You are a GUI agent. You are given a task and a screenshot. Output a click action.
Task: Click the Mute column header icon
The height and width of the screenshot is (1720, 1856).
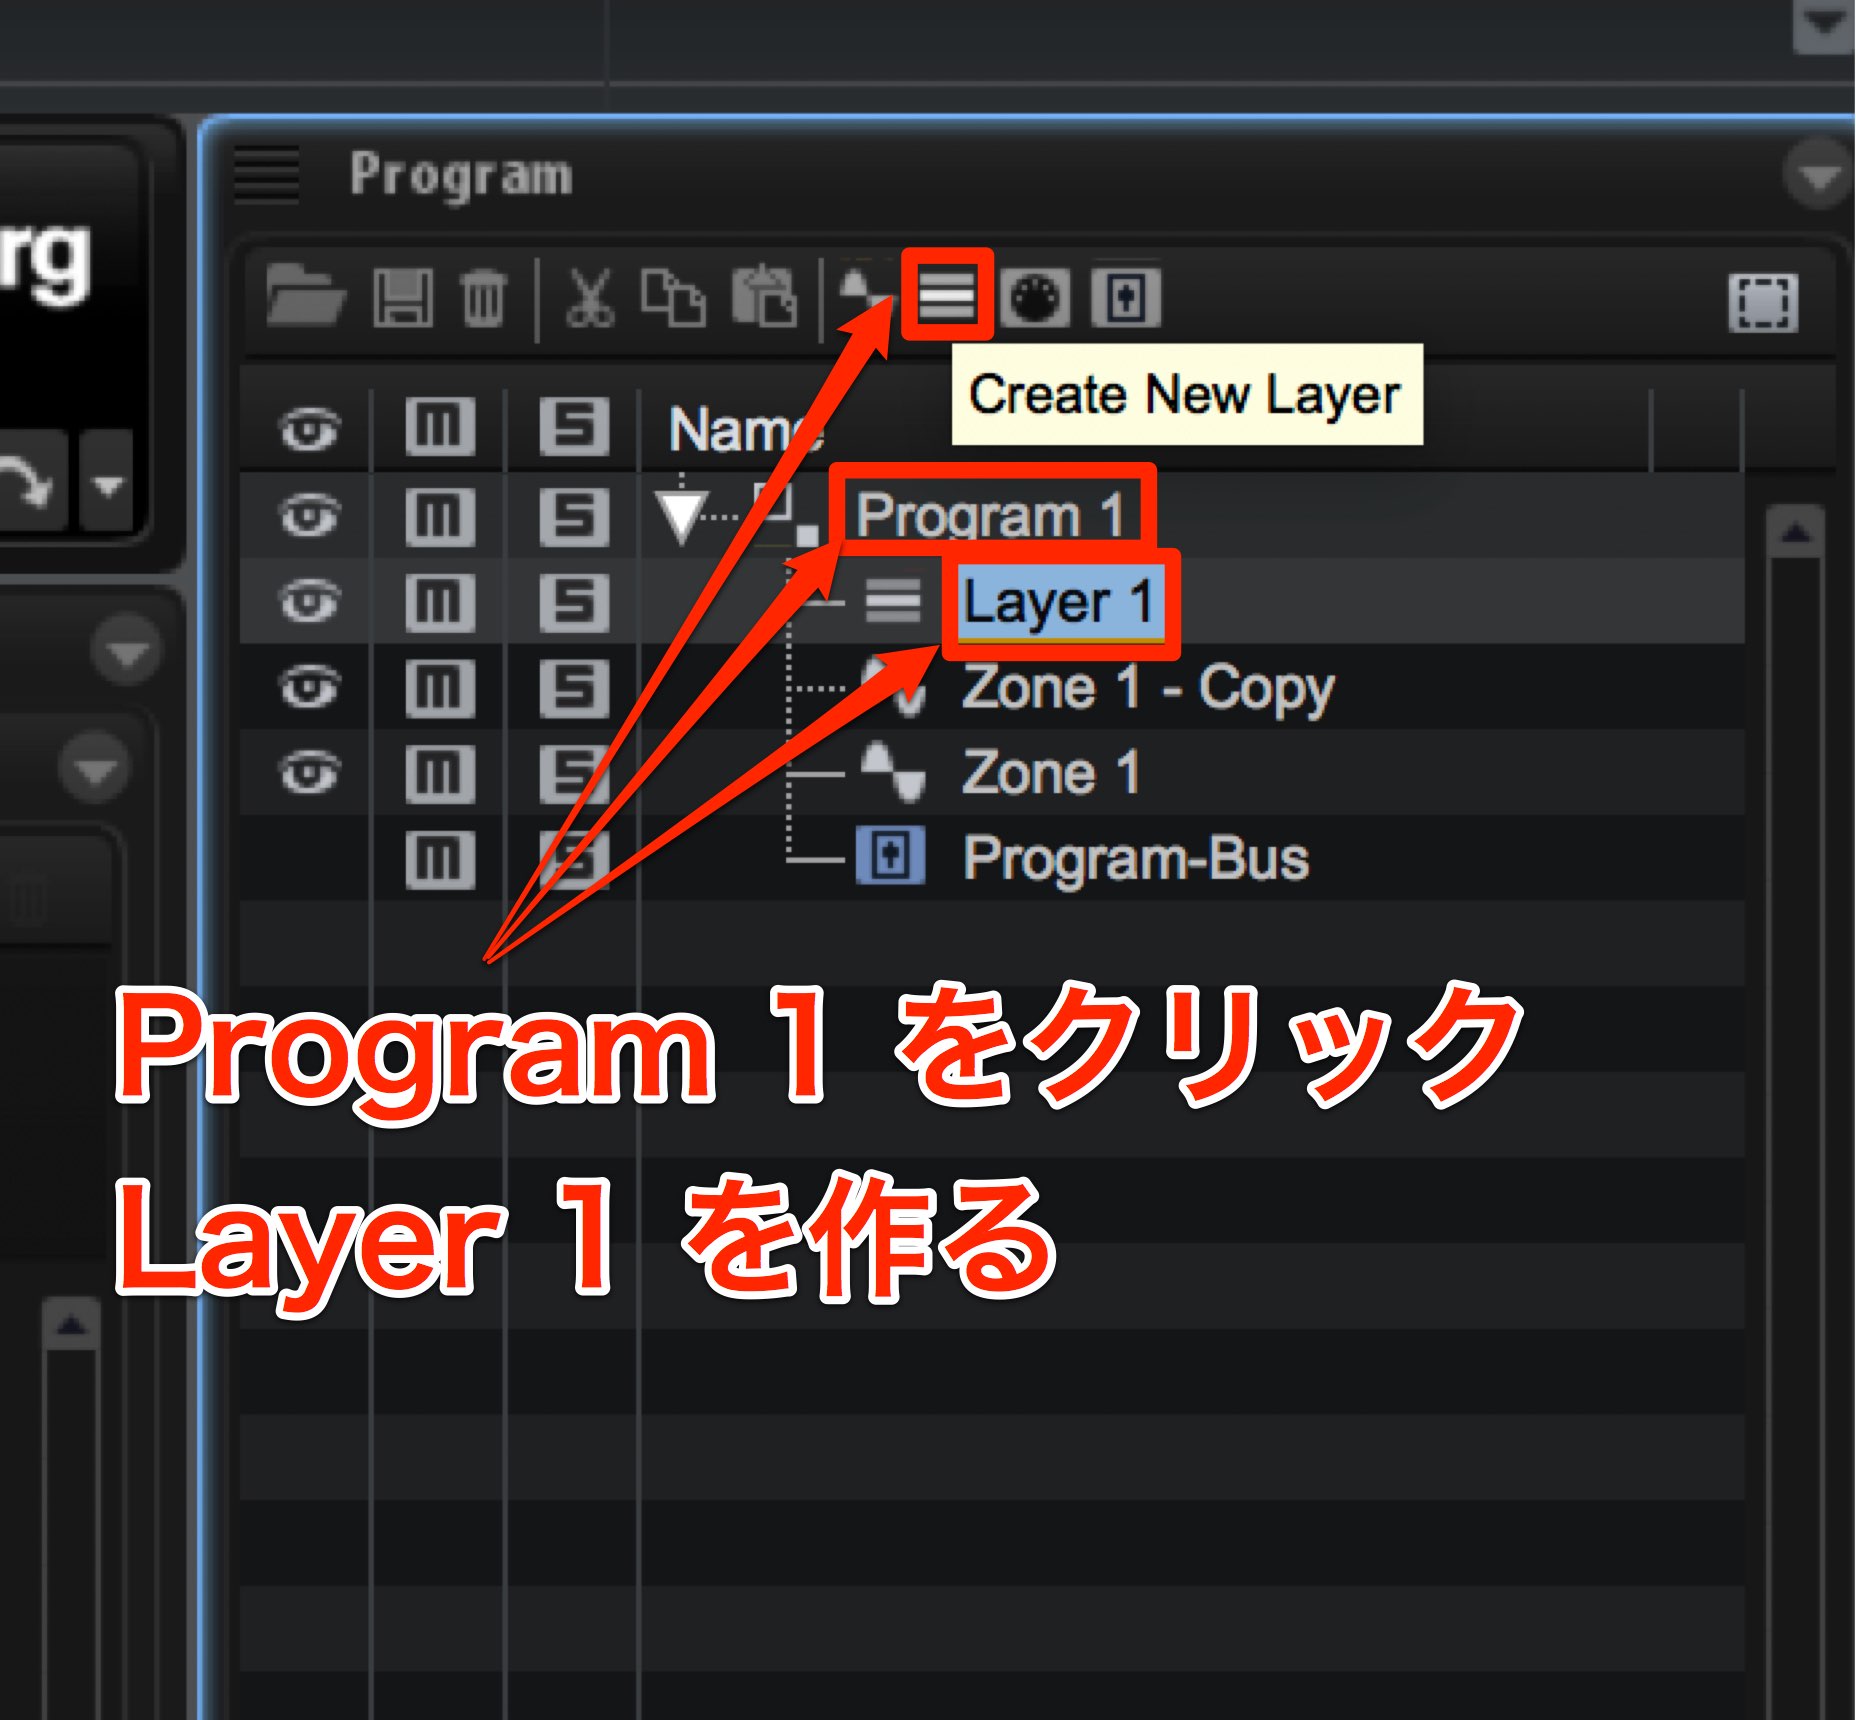point(439,428)
